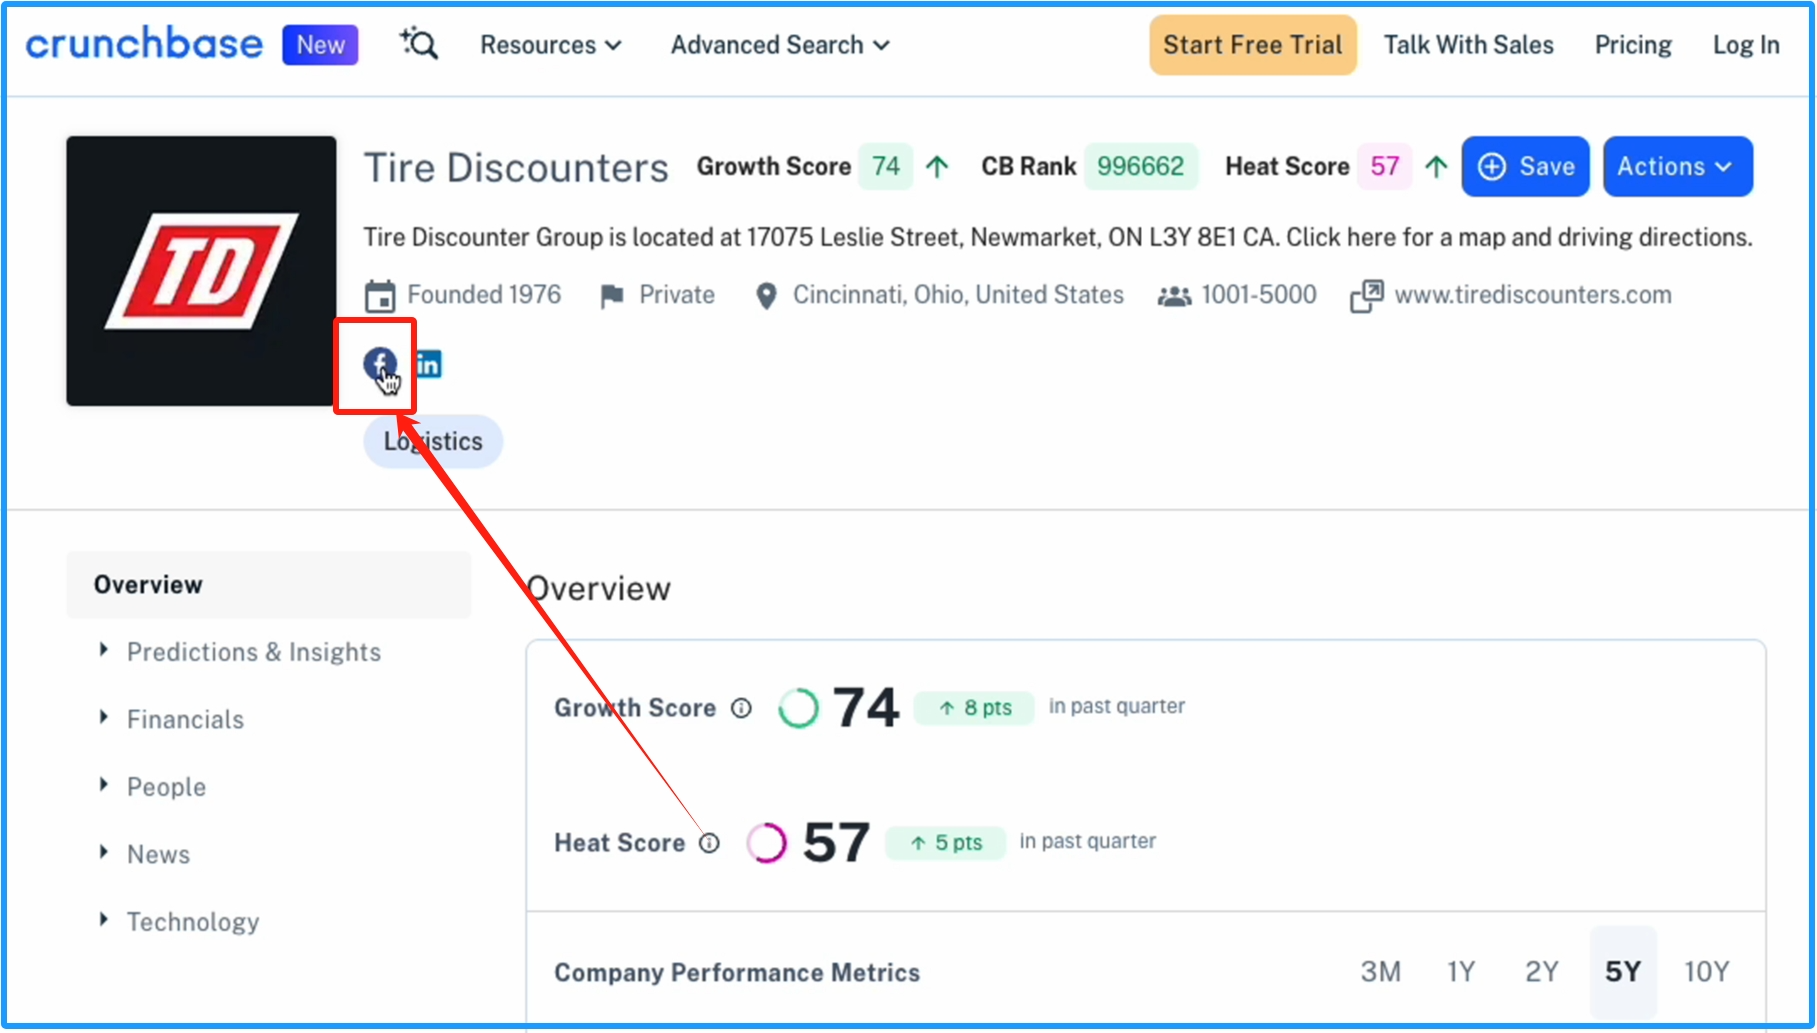Go to the Pricing page
Screen dimensions: 1817x1033
pyautogui.click(x=1633, y=45)
